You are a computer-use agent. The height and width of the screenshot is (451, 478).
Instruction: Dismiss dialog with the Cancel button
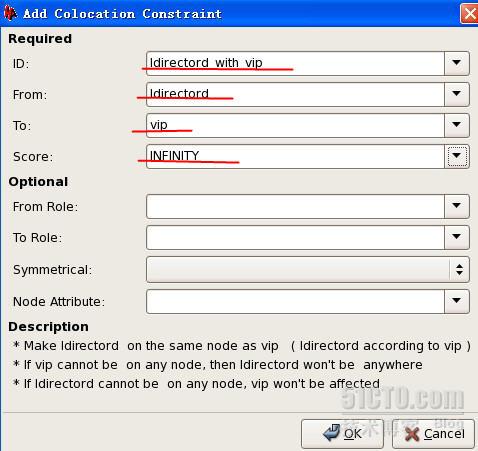pyautogui.click(x=433, y=434)
